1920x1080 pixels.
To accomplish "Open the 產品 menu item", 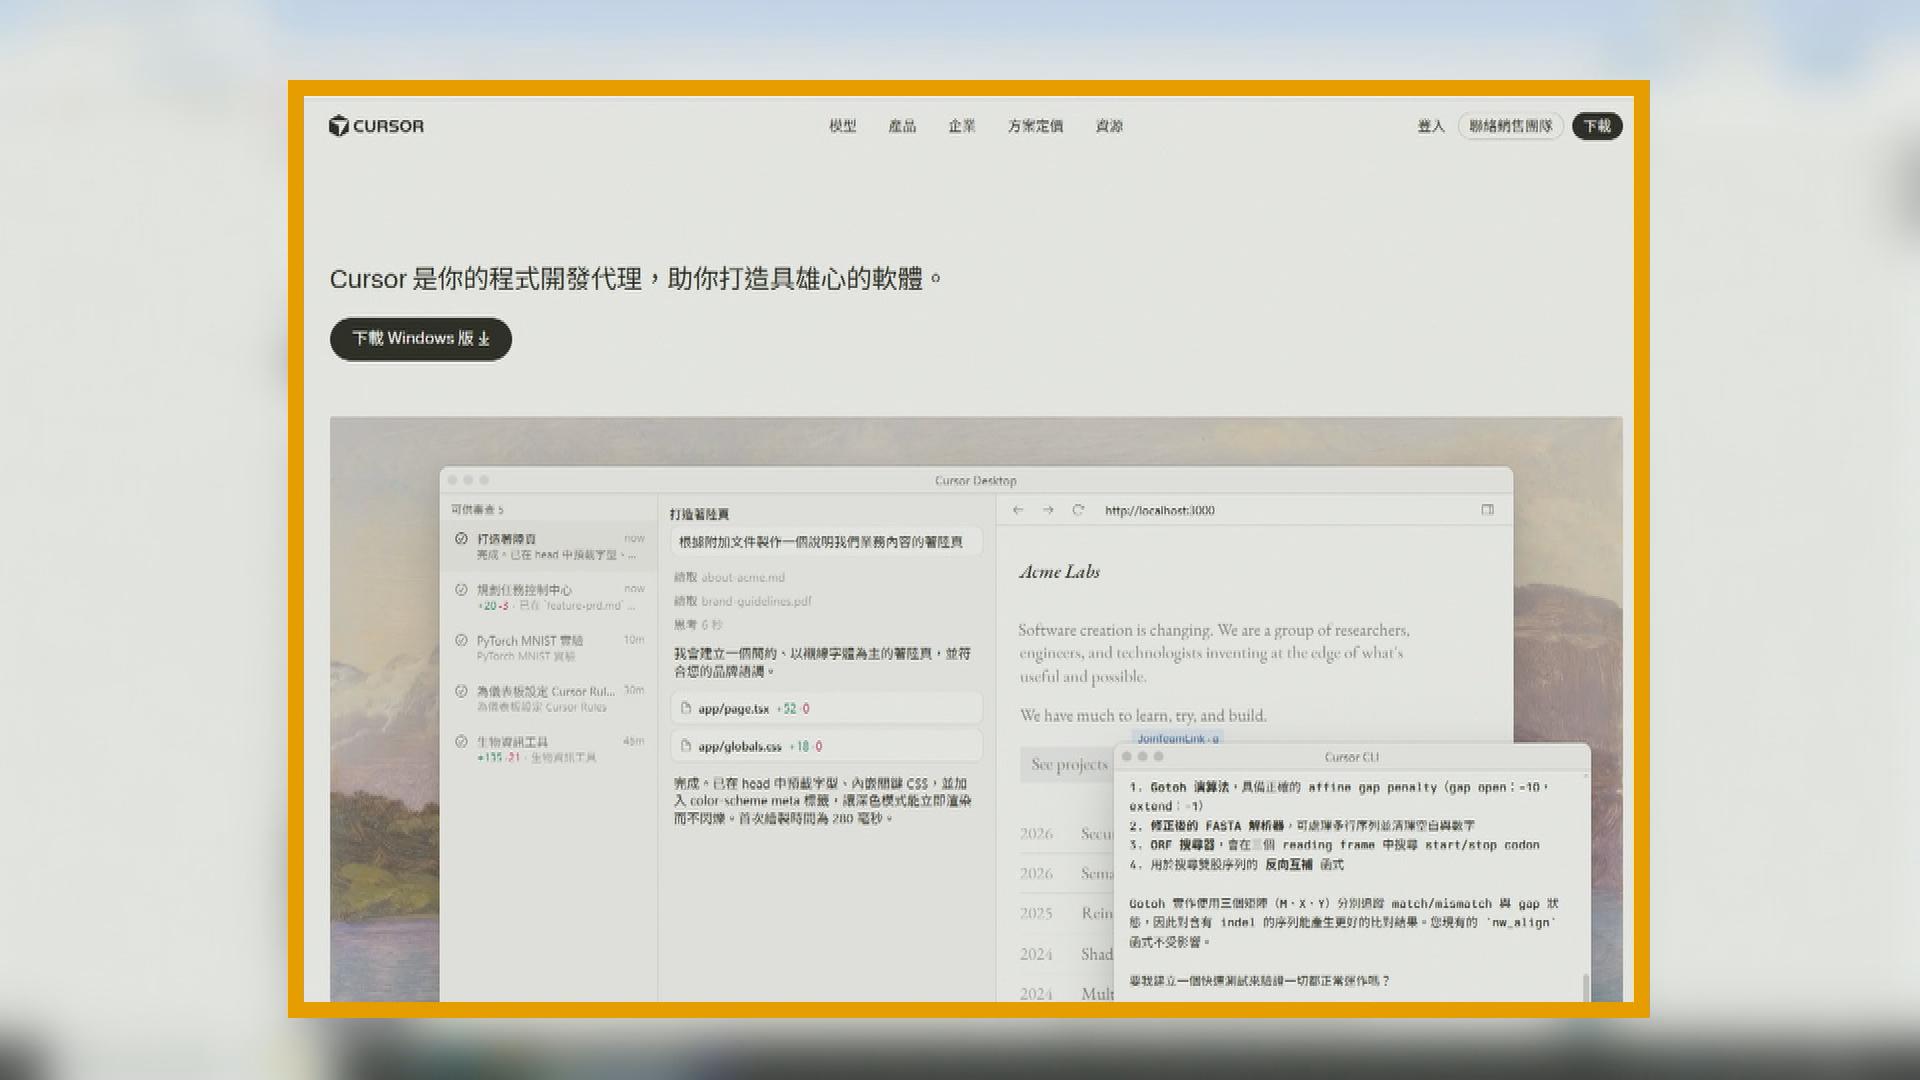I will 902,126.
